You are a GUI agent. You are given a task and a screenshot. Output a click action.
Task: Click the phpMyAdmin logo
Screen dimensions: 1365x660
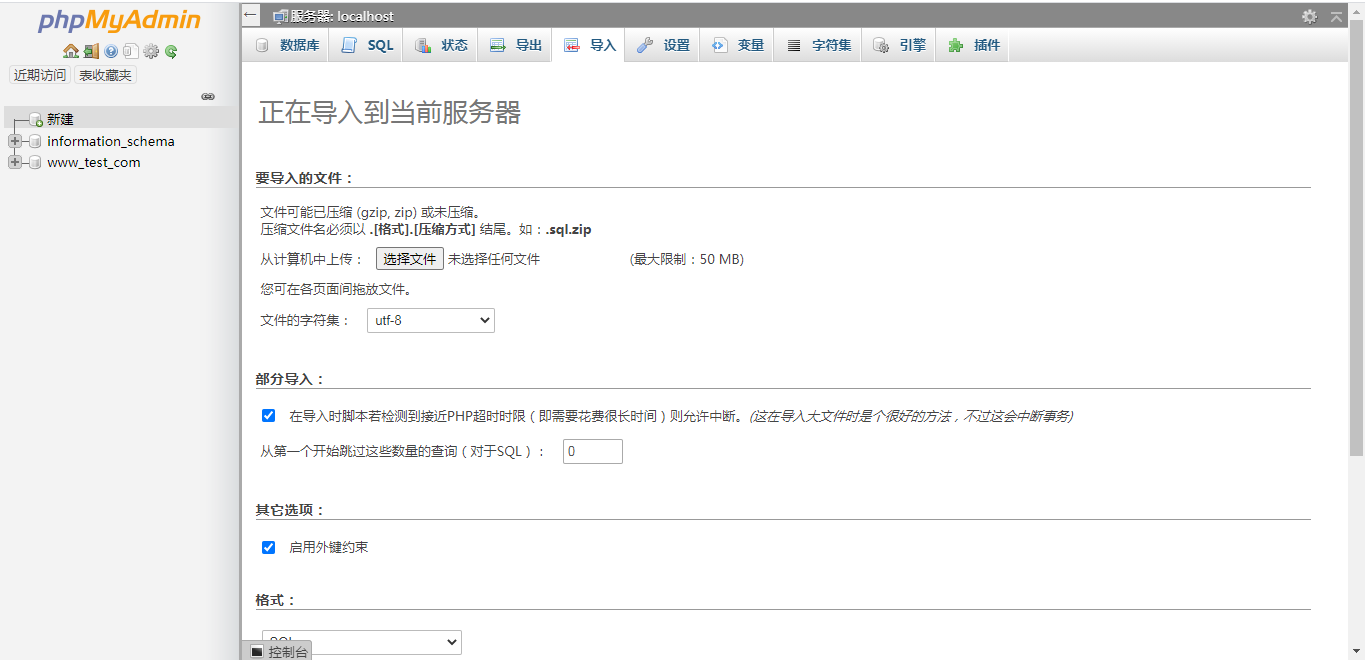pyautogui.click(x=119, y=20)
